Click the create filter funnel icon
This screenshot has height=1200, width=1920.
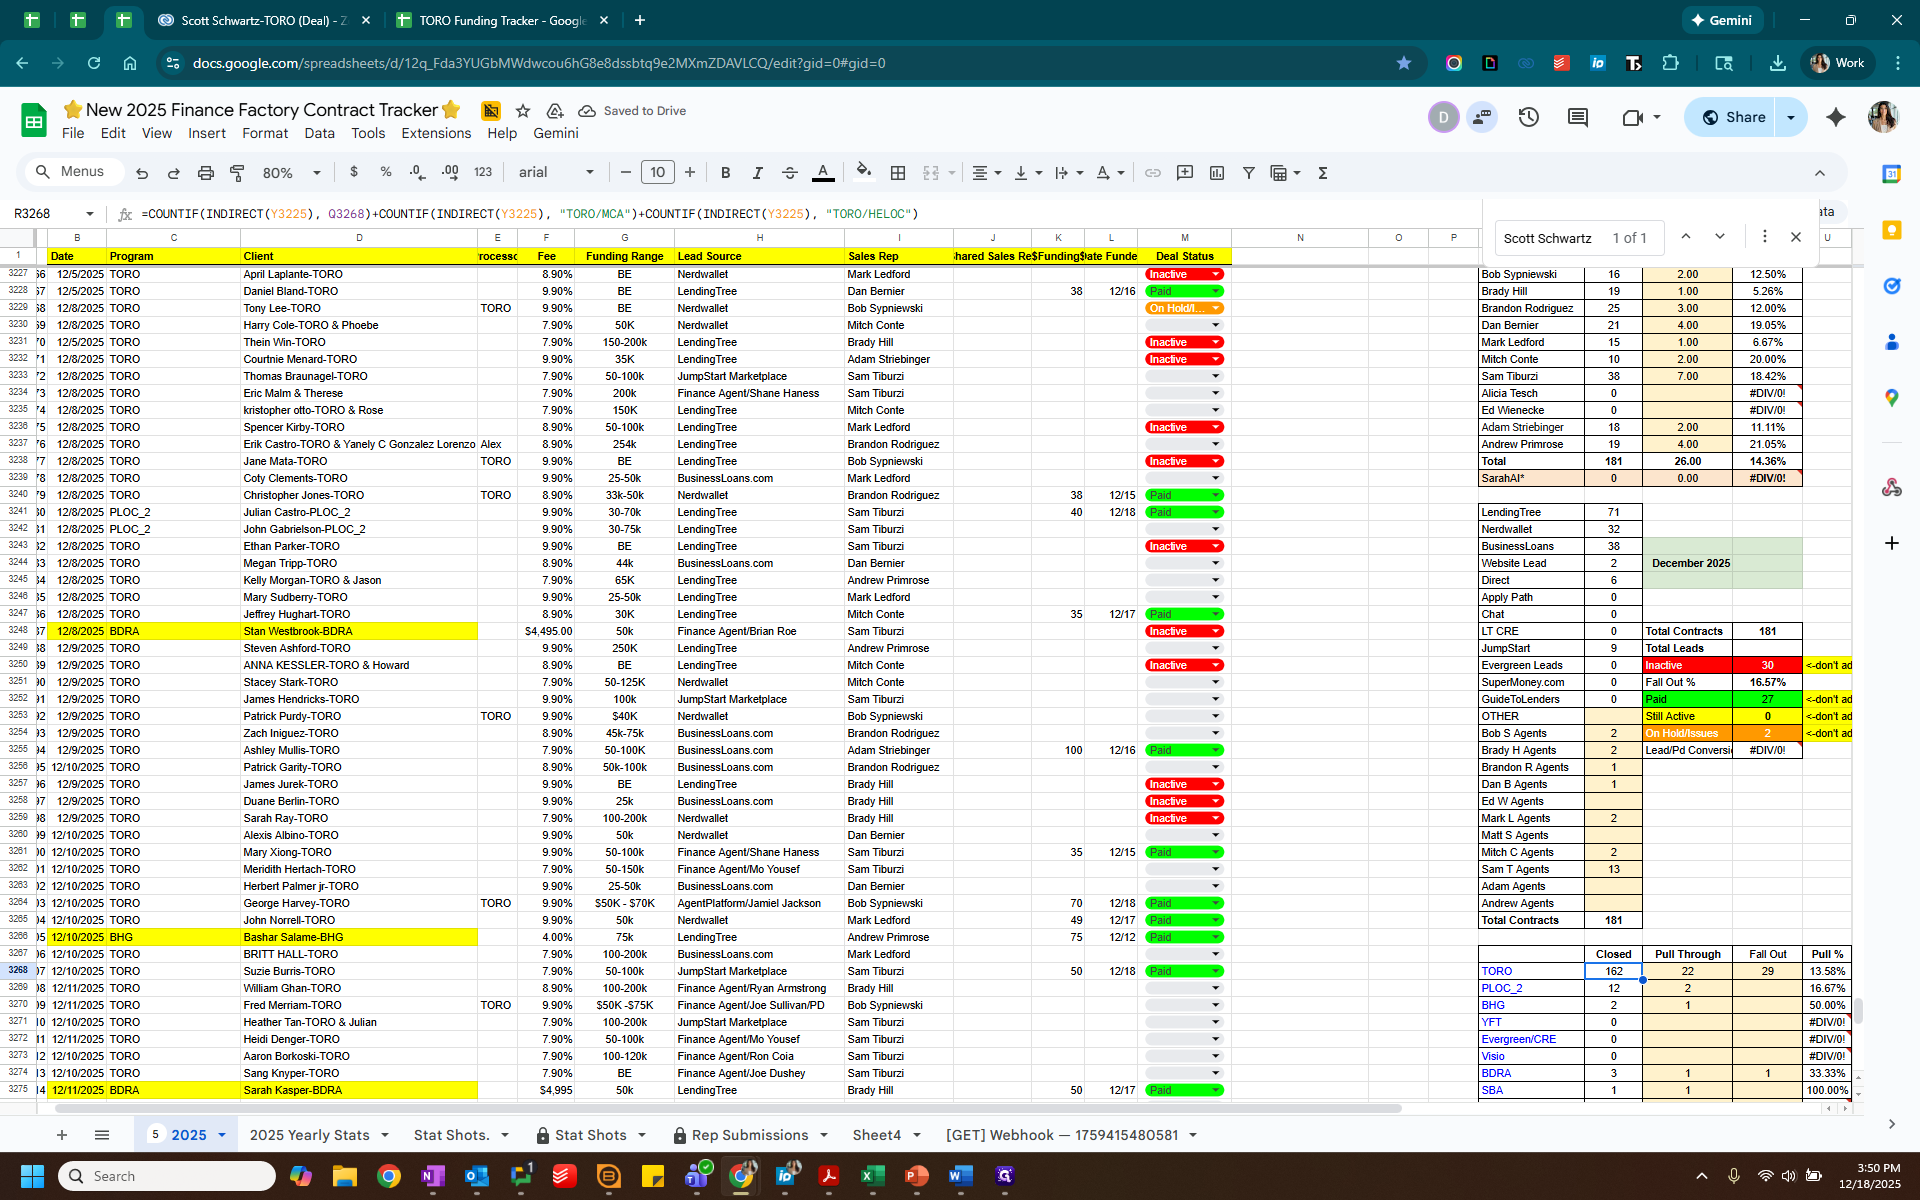click(1249, 173)
